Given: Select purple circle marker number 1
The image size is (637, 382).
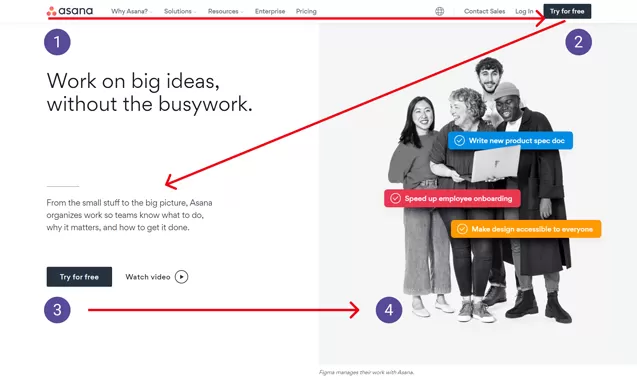Looking at the screenshot, I should [x=57, y=42].
